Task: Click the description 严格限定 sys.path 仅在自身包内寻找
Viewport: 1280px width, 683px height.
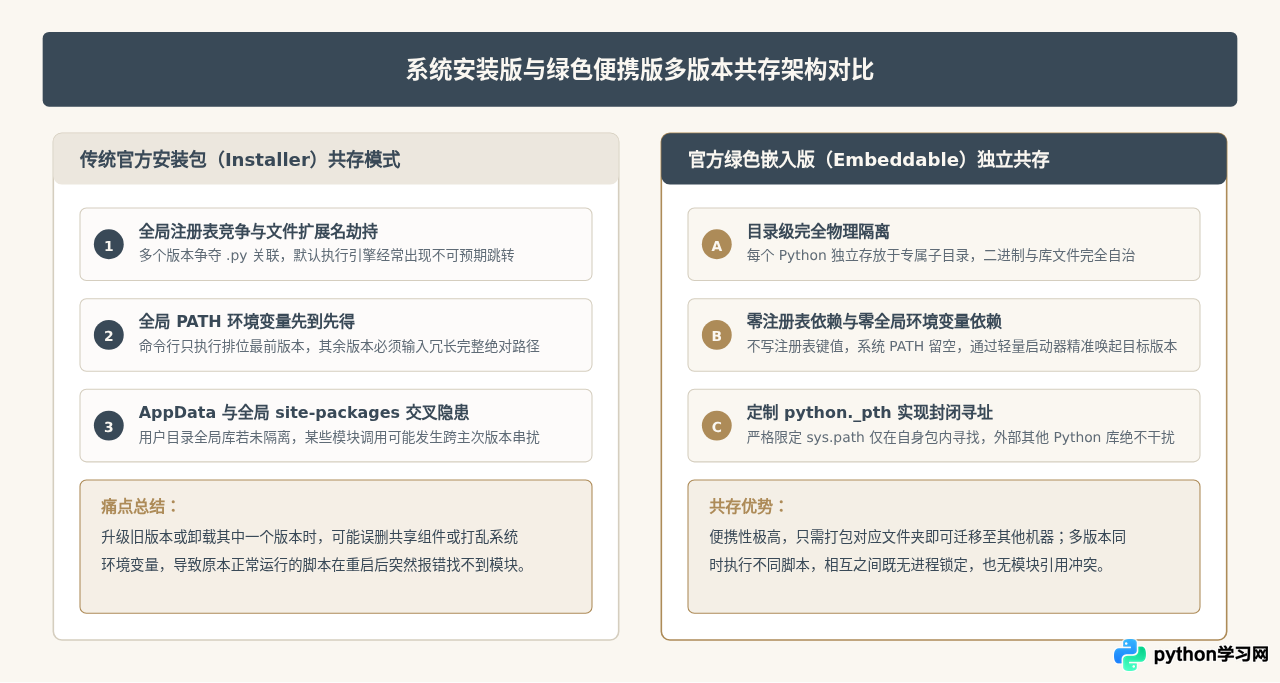Action: coord(961,437)
